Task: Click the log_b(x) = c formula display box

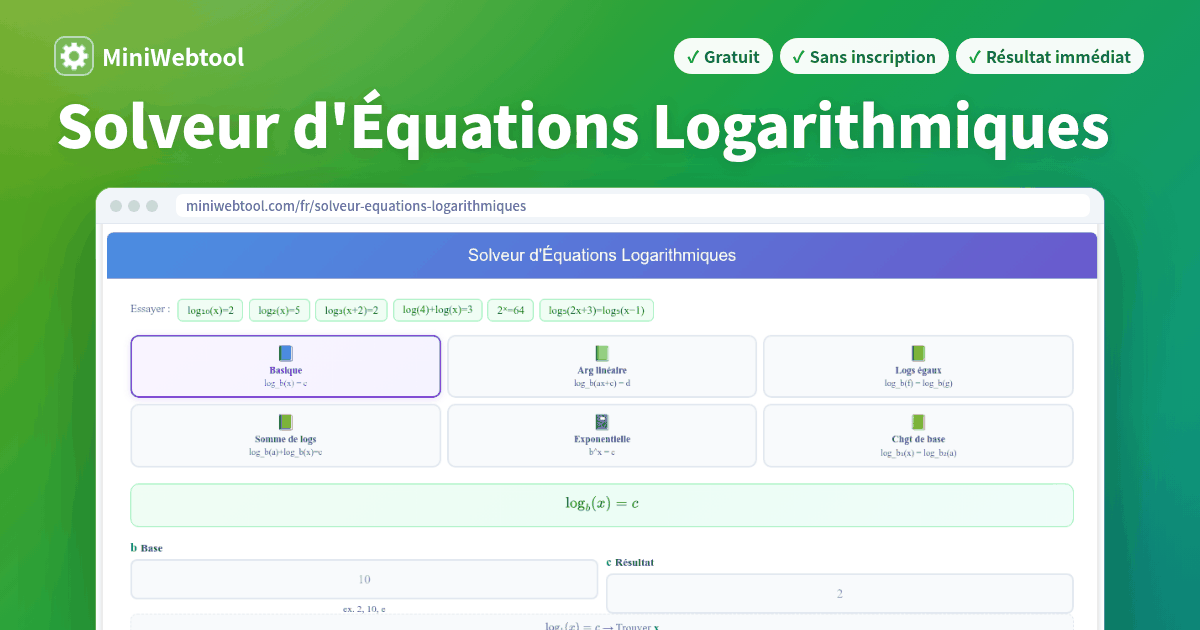Action: (x=602, y=505)
